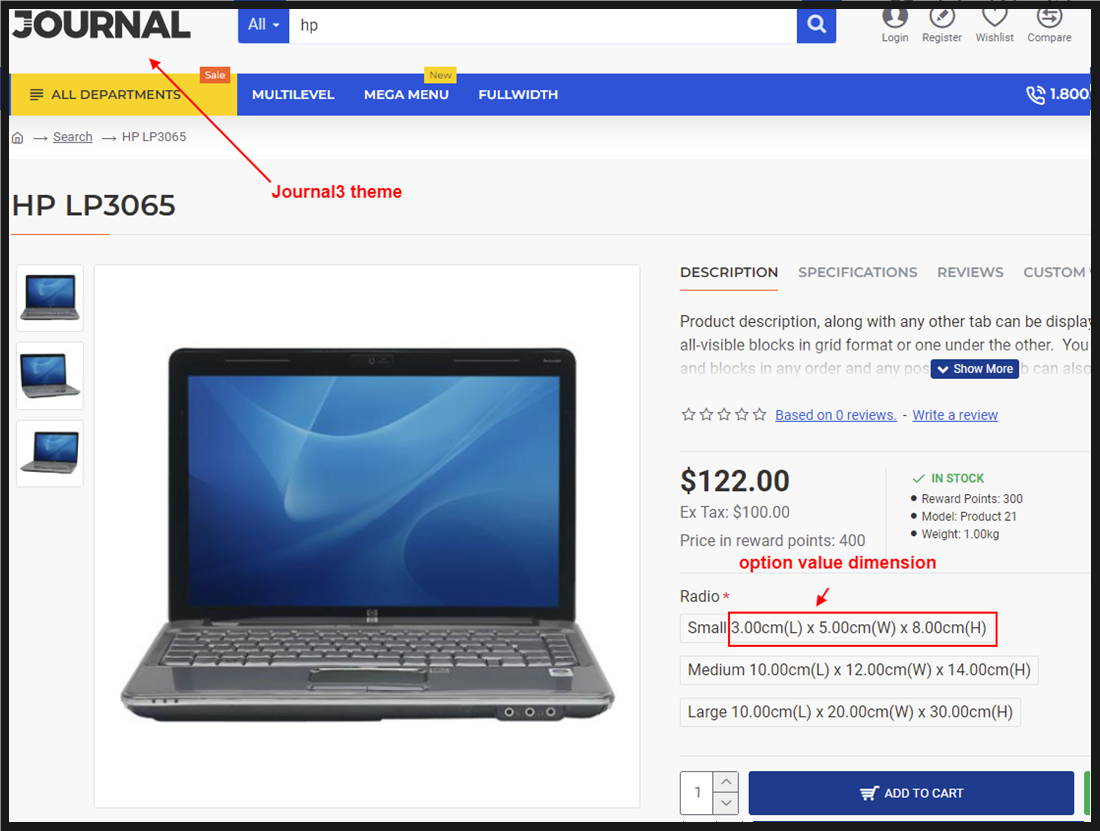Click the blue search magnifier button
This screenshot has width=1100, height=831.
pos(816,25)
